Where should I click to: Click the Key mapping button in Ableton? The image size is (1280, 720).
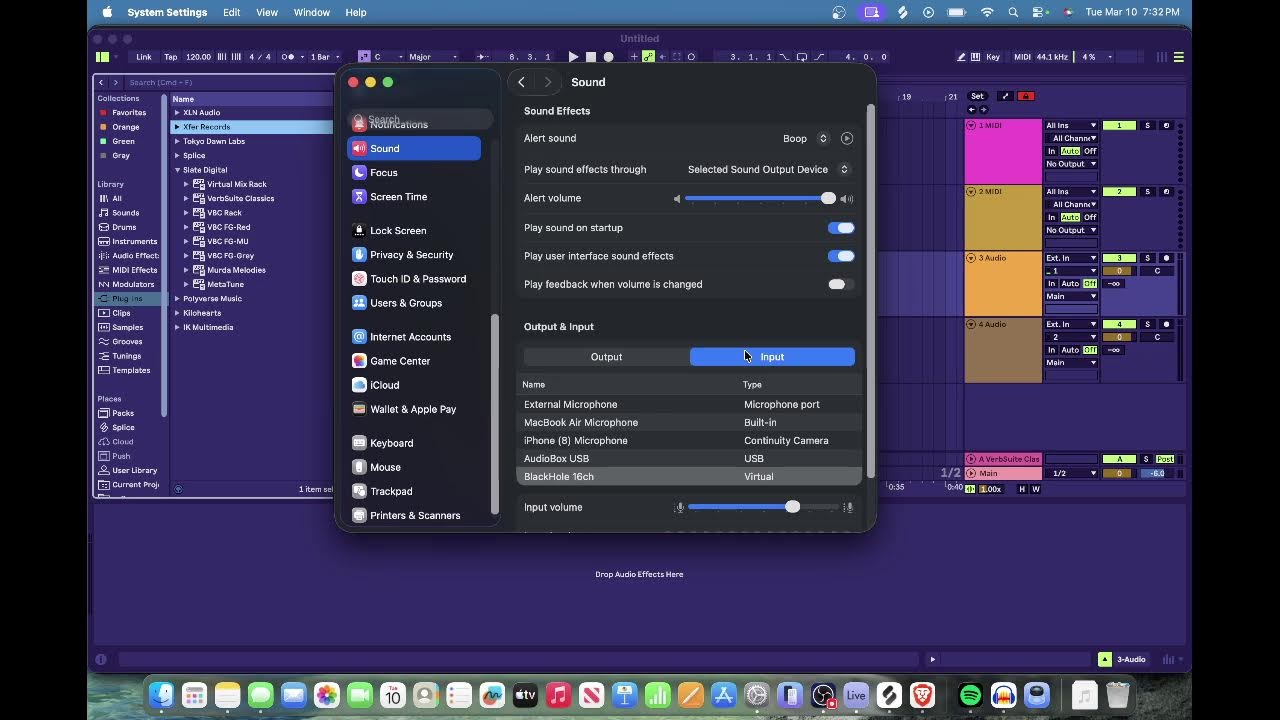tap(993, 57)
